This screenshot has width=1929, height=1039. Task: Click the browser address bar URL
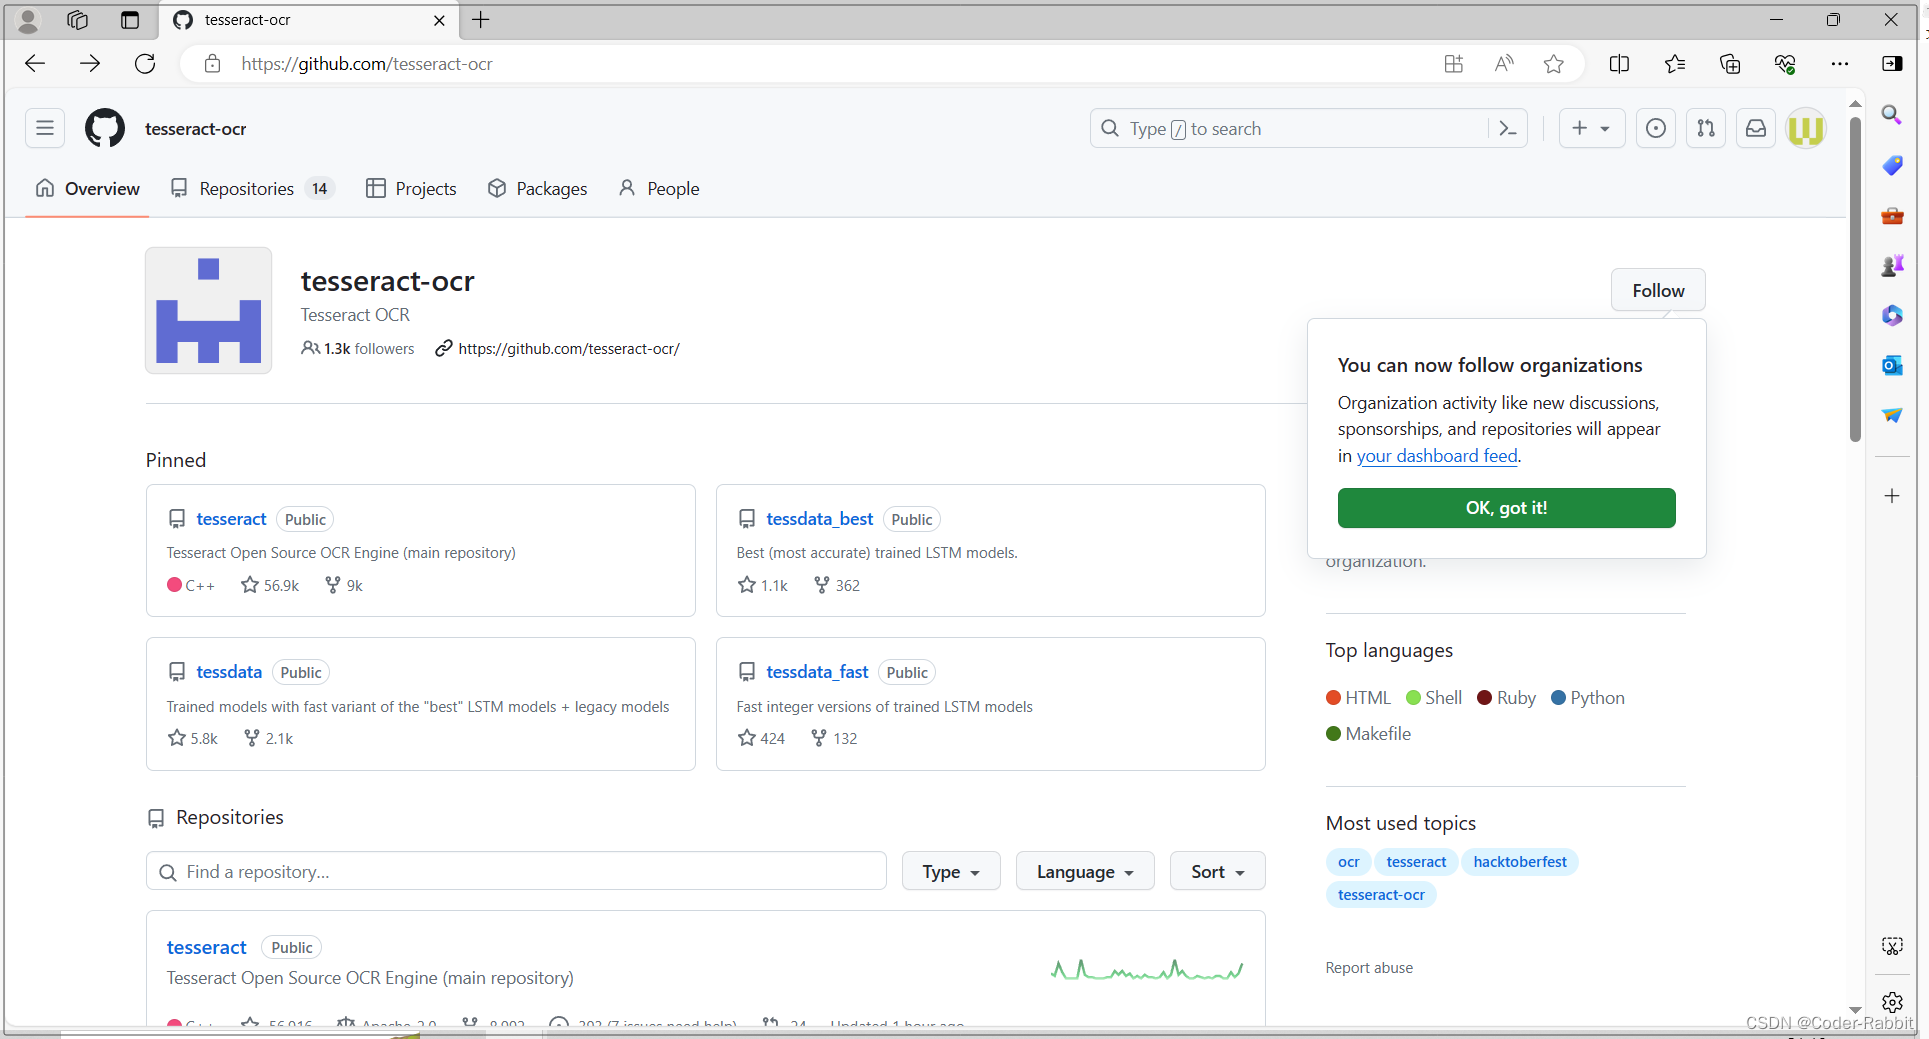click(367, 64)
